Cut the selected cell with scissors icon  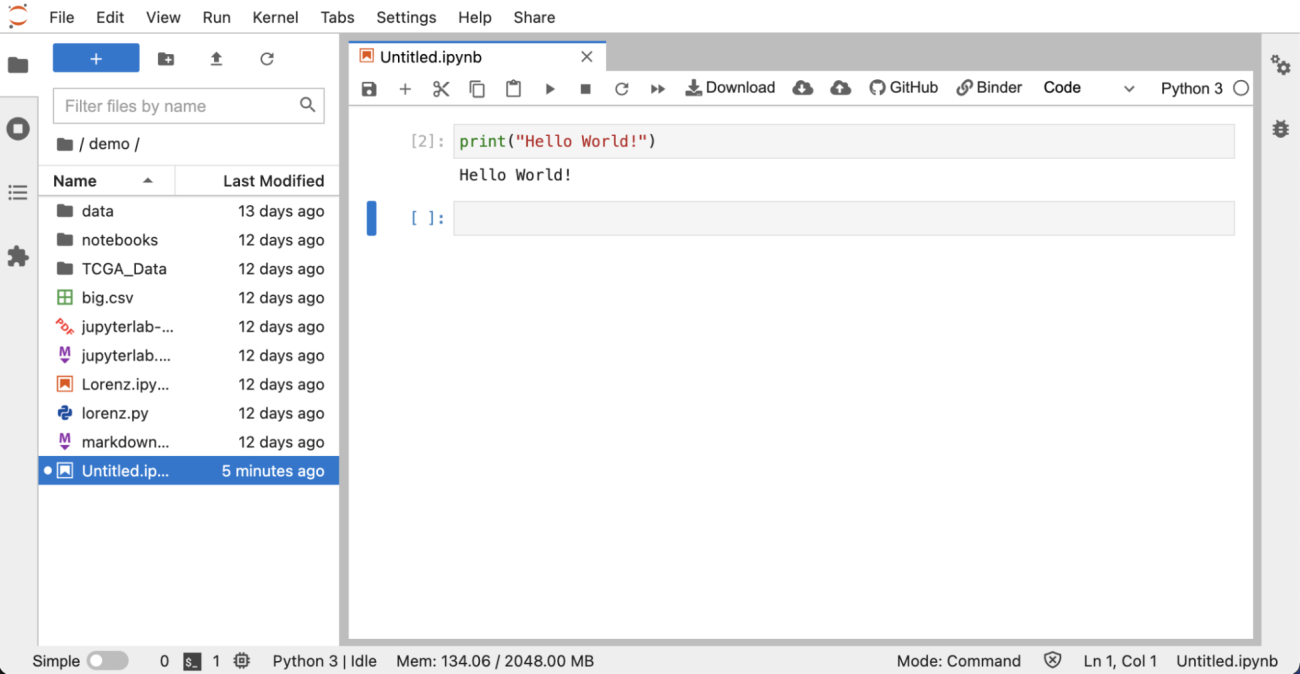[441, 89]
